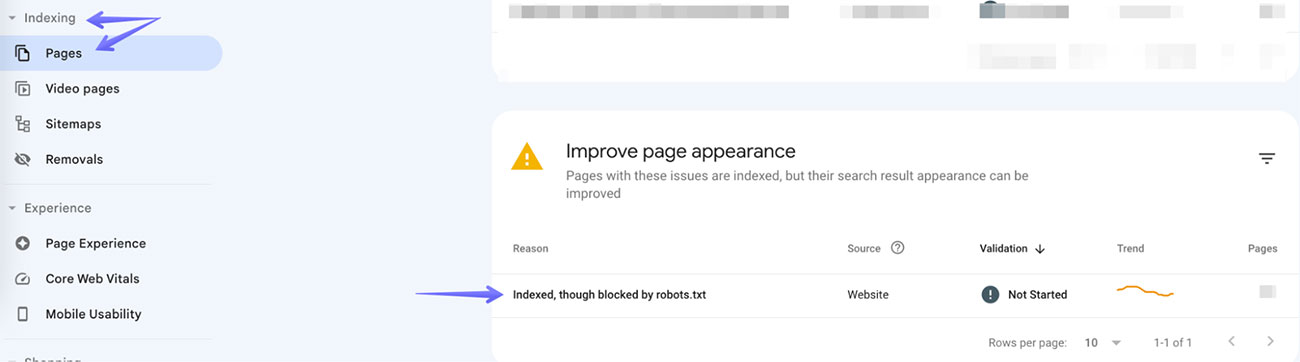The width and height of the screenshot is (1300, 362).
Task: Go to next page of results
Action: [1270, 342]
